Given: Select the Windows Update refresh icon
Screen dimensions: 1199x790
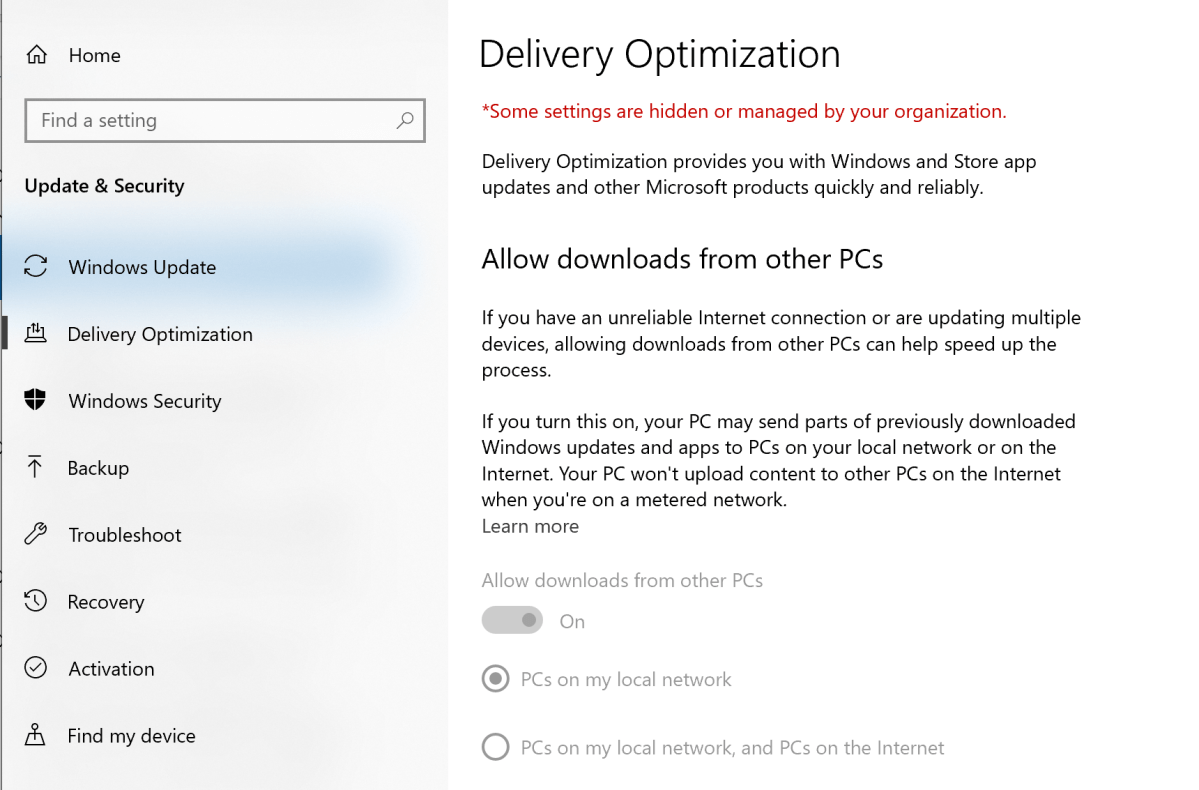Looking at the screenshot, I should click(37, 267).
